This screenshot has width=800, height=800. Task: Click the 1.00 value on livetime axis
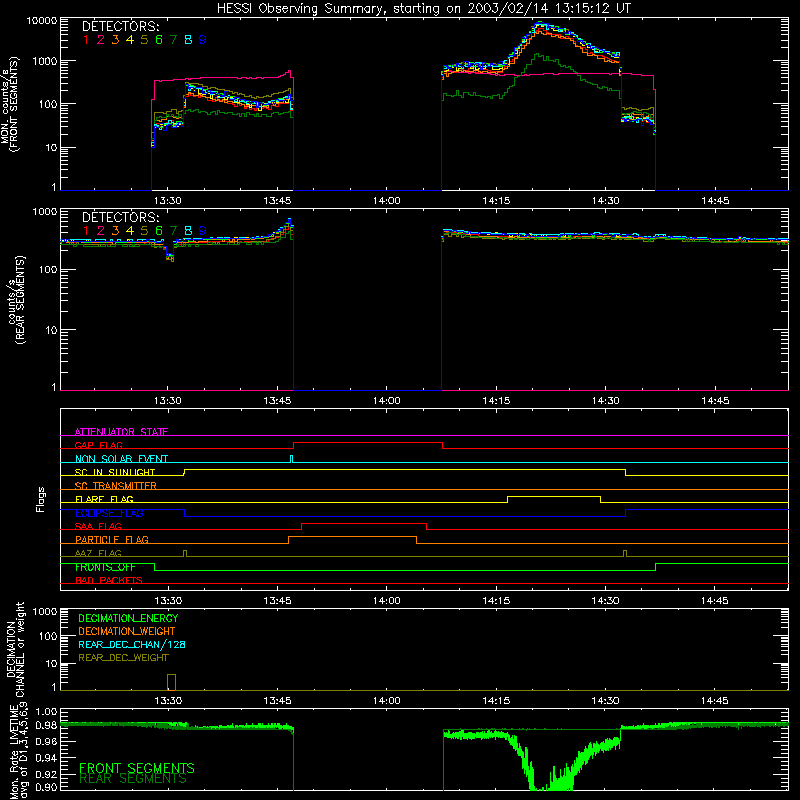pyautogui.click(x=46, y=712)
